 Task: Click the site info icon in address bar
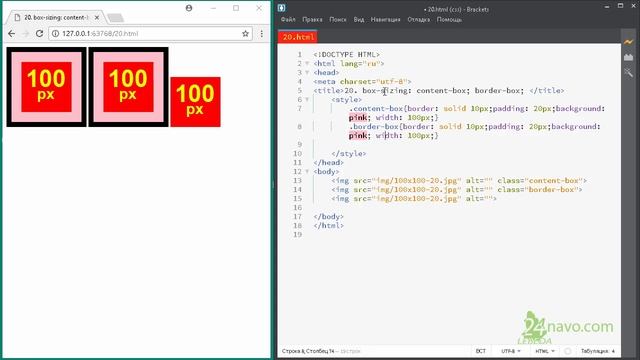(55, 33)
